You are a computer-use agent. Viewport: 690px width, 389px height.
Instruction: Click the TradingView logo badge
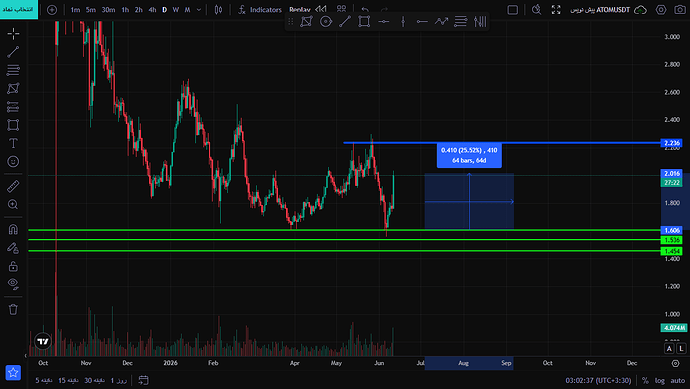[43, 341]
